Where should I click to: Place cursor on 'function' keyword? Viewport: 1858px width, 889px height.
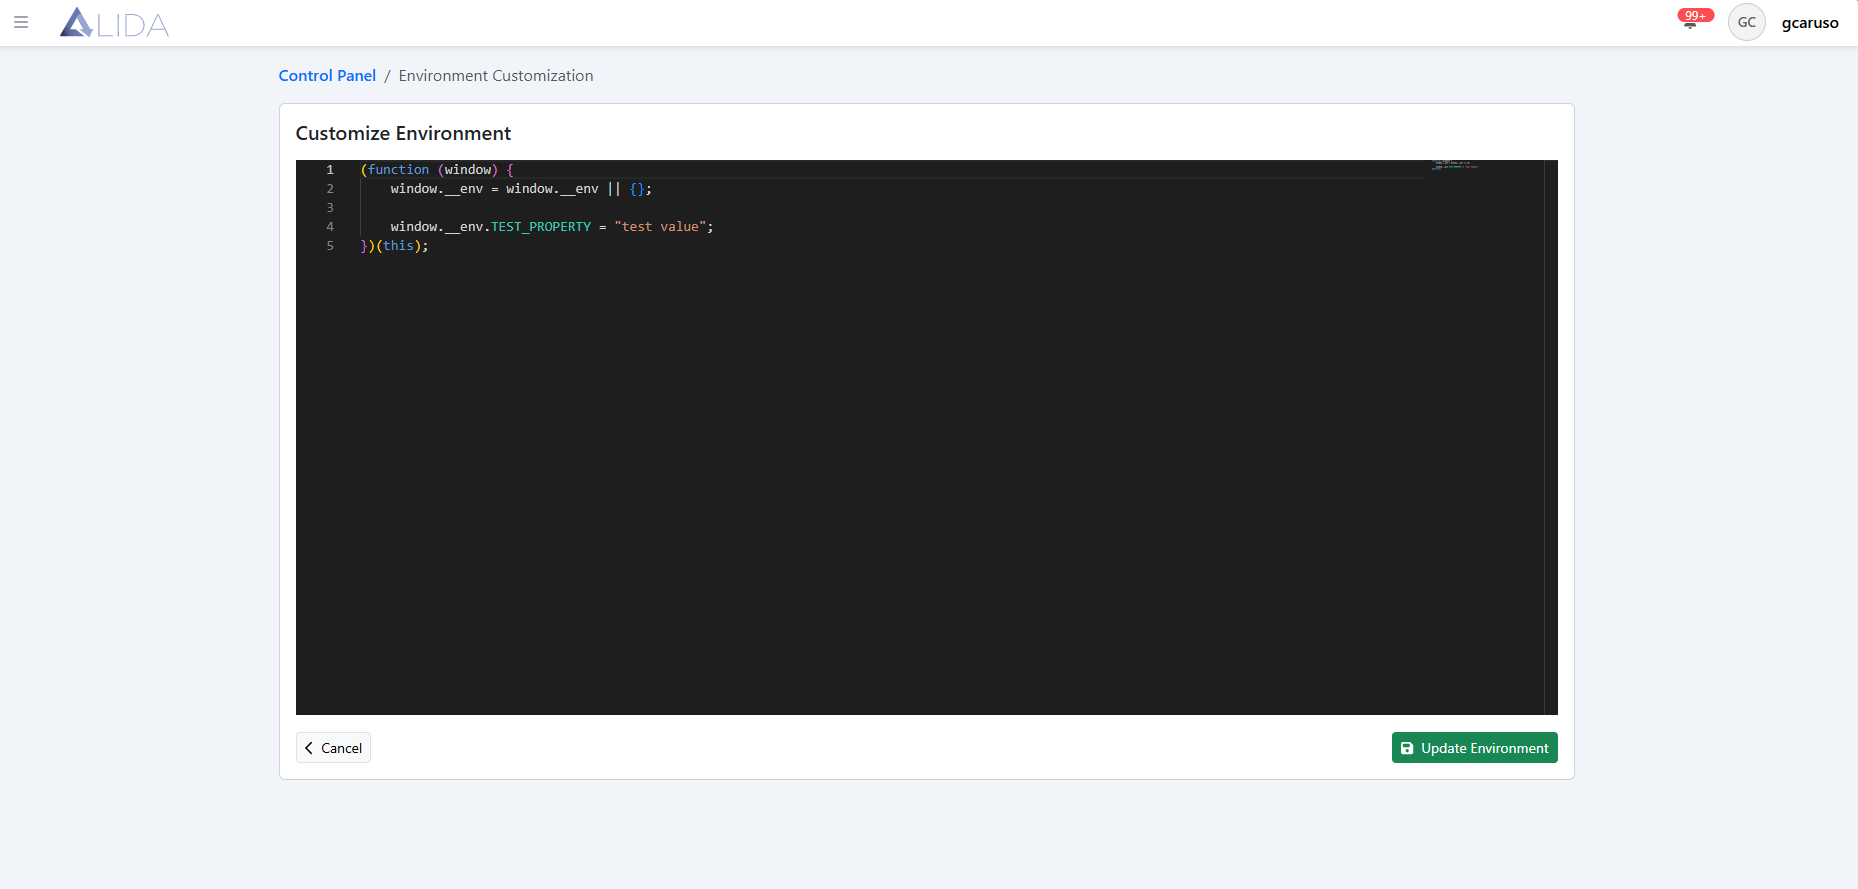[x=398, y=170]
